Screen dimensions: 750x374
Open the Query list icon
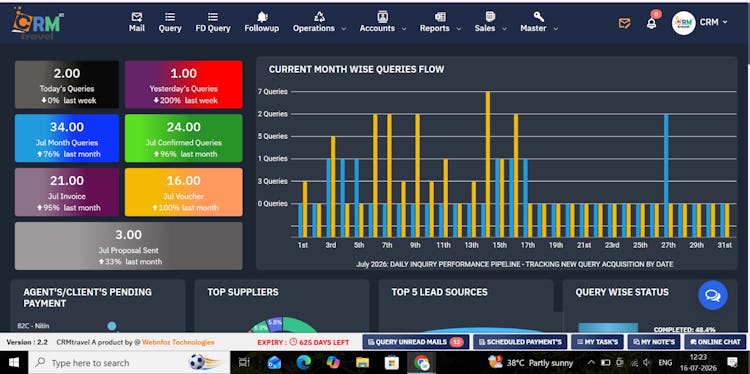tap(170, 17)
